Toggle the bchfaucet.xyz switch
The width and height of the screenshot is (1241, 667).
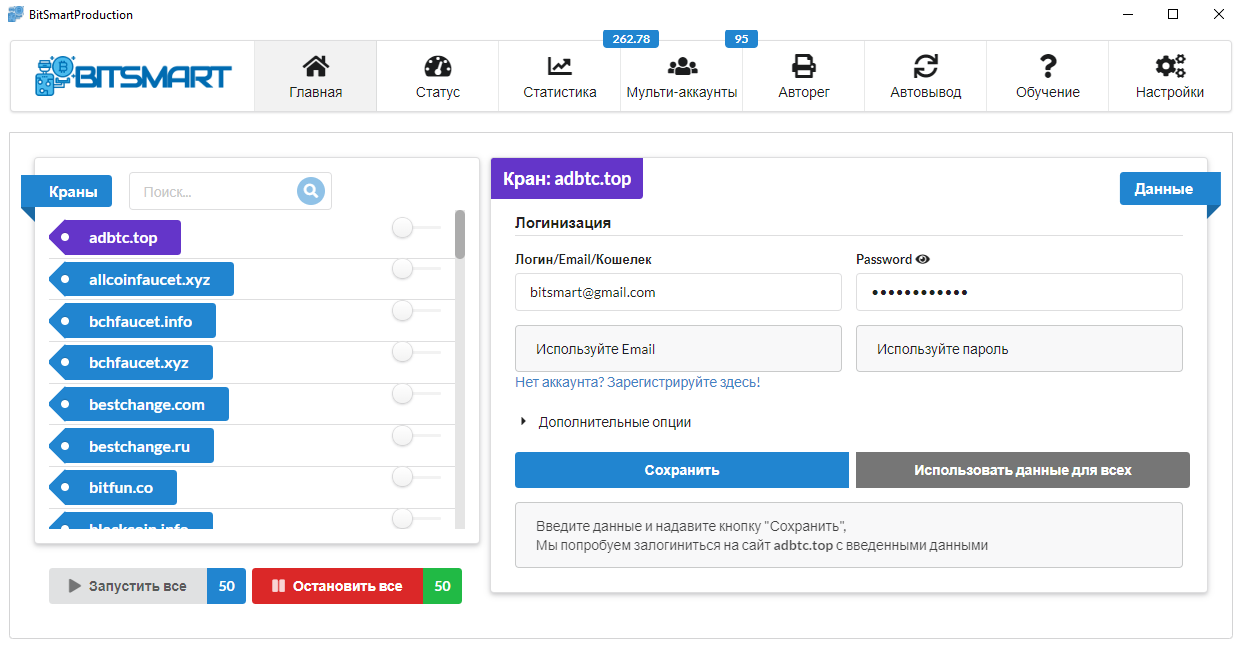point(416,352)
